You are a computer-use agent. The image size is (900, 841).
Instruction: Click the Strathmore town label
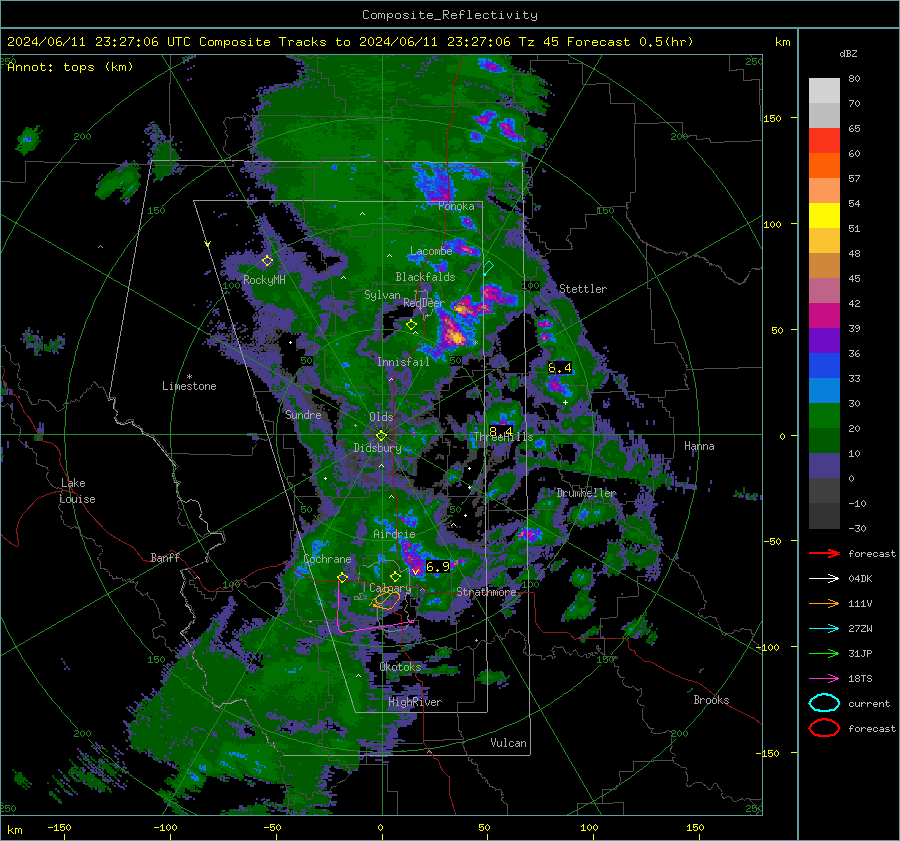[486, 592]
